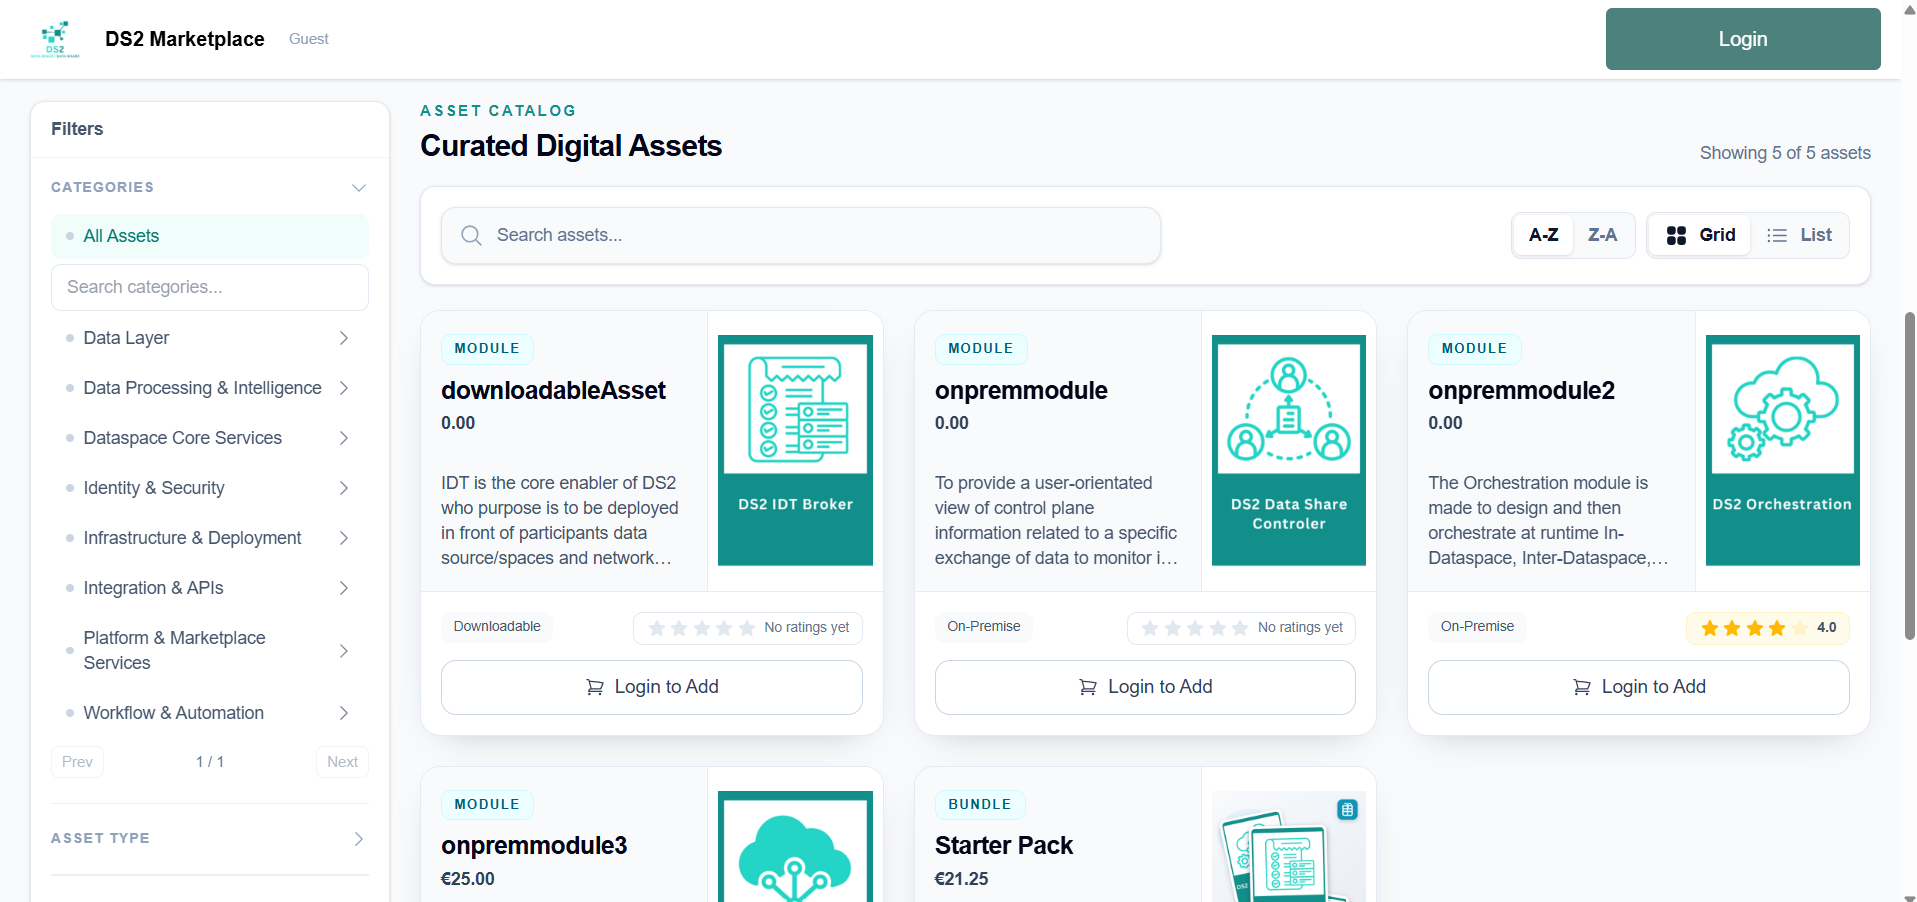The height and width of the screenshot is (902, 1917).
Task: Click the Login button
Action: pyautogui.click(x=1743, y=39)
